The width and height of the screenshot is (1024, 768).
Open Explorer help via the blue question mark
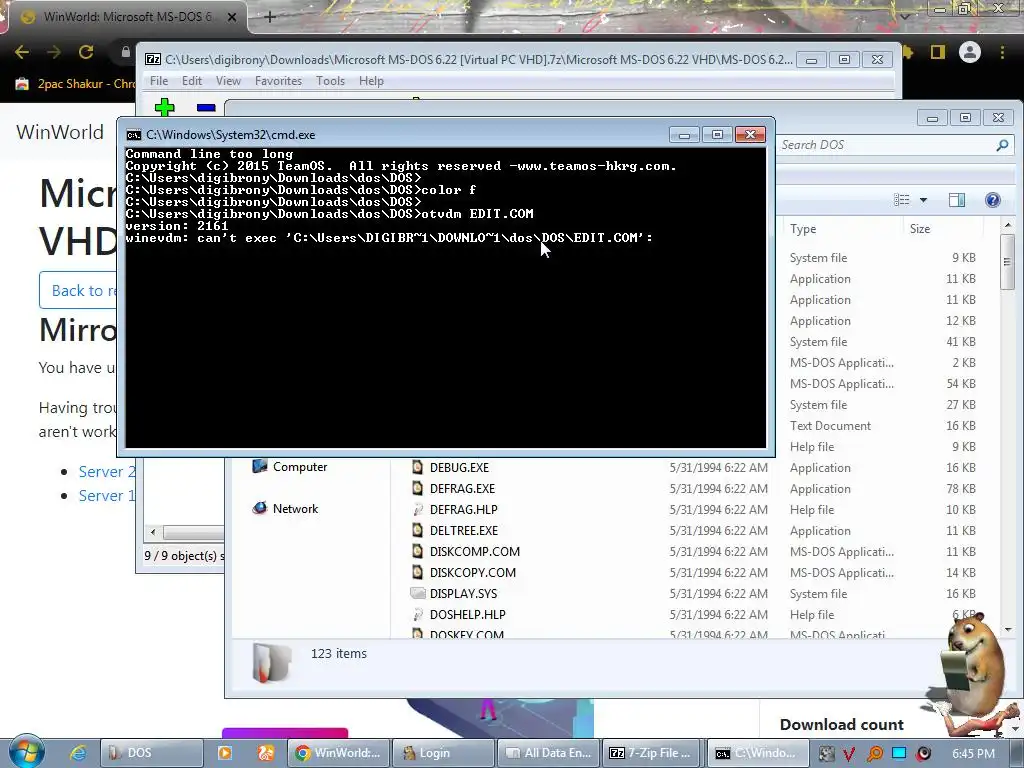pyautogui.click(x=992, y=200)
